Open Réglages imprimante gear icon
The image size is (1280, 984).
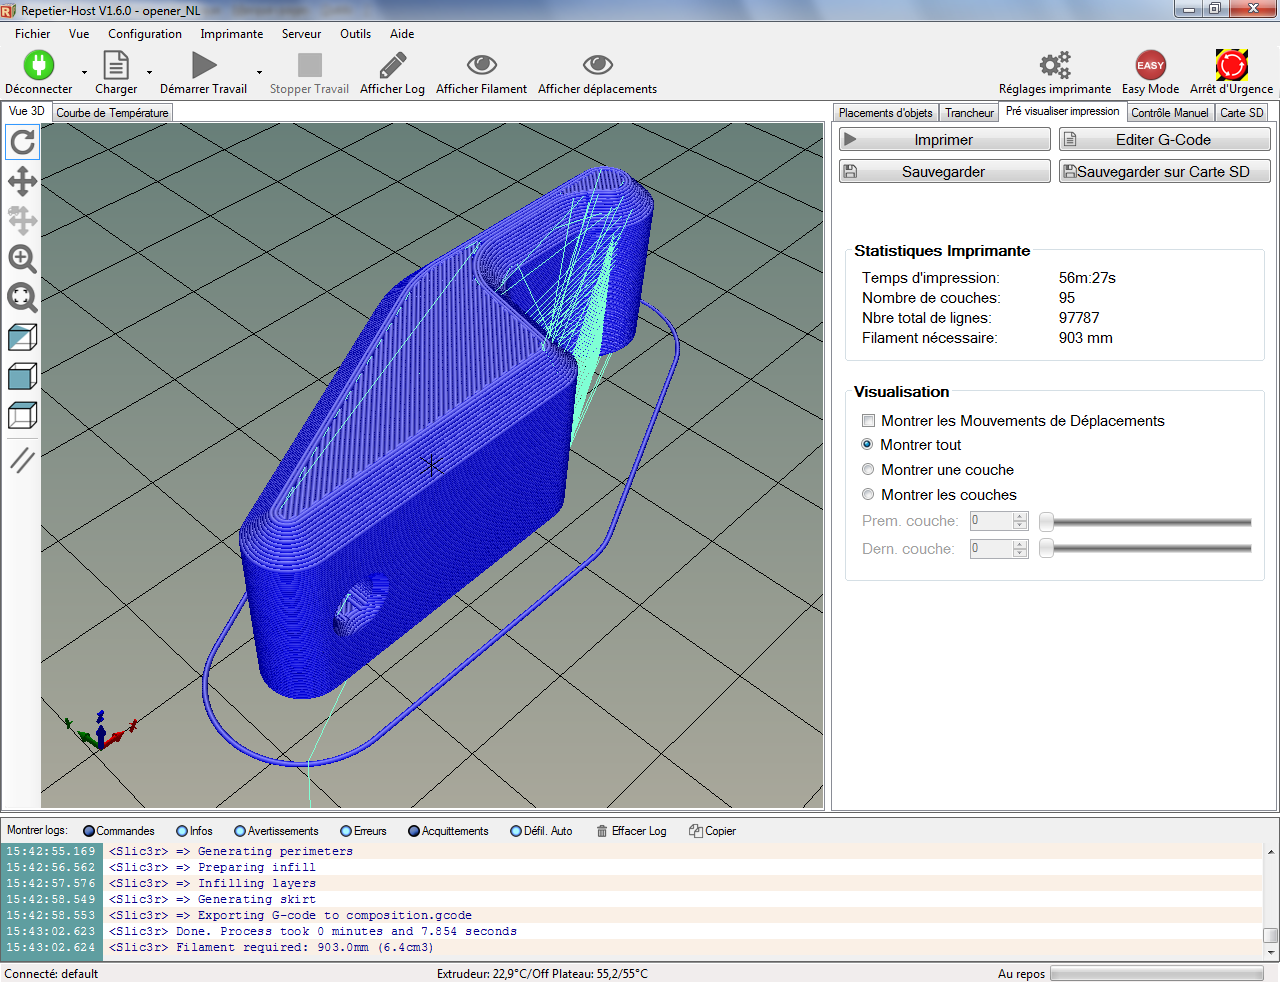click(1055, 66)
